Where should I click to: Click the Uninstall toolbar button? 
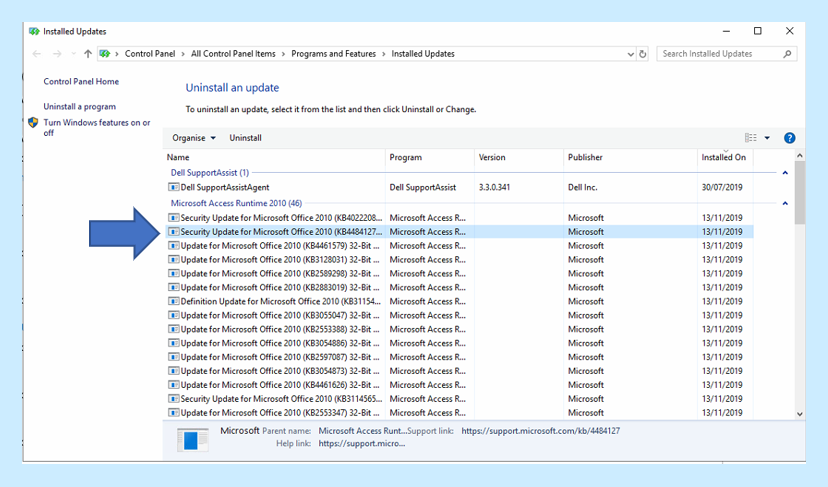[245, 138]
